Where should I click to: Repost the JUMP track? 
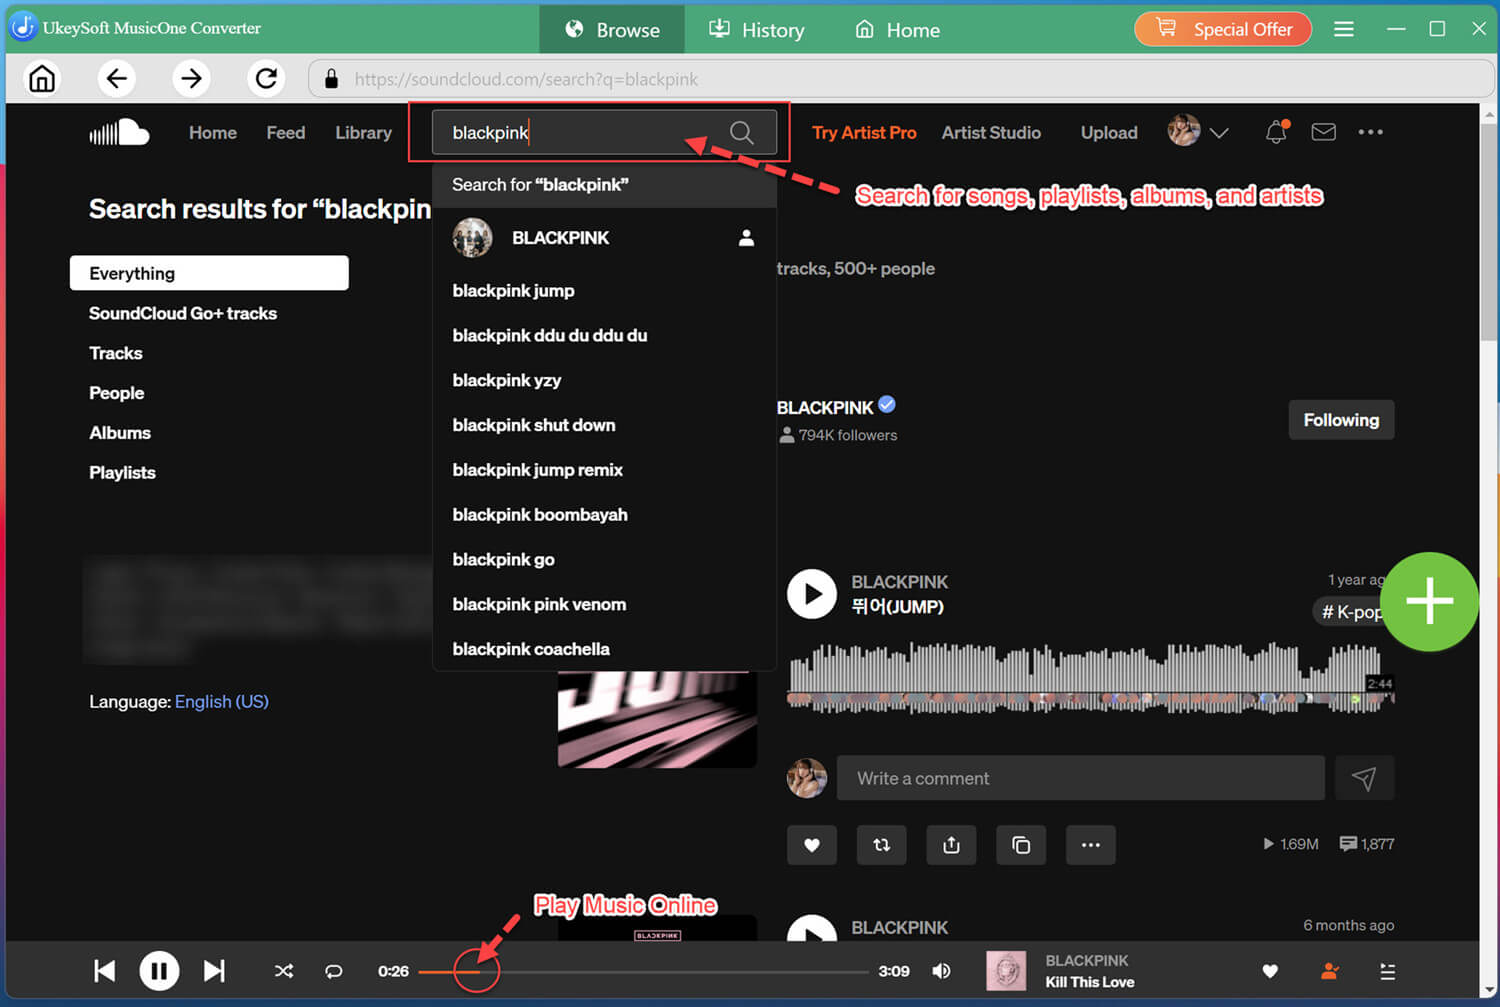pos(881,845)
